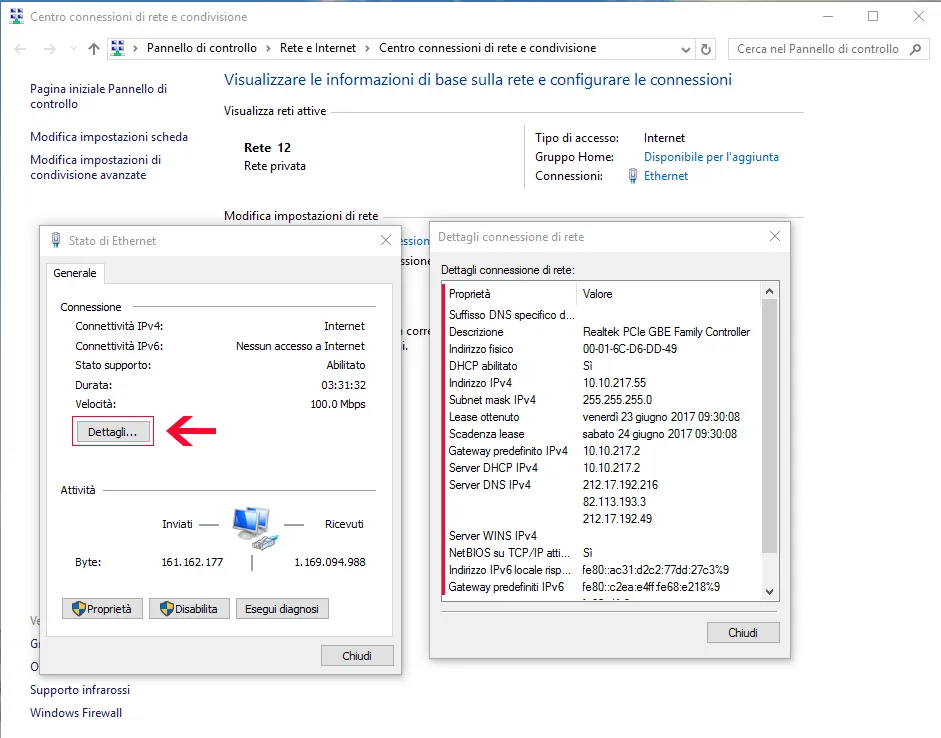Open Windows Firewall link
Viewport: 941px width, 738px height.
coord(76,713)
